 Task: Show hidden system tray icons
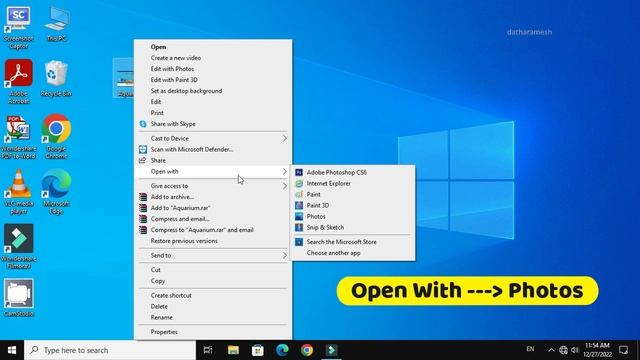(x=551, y=350)
